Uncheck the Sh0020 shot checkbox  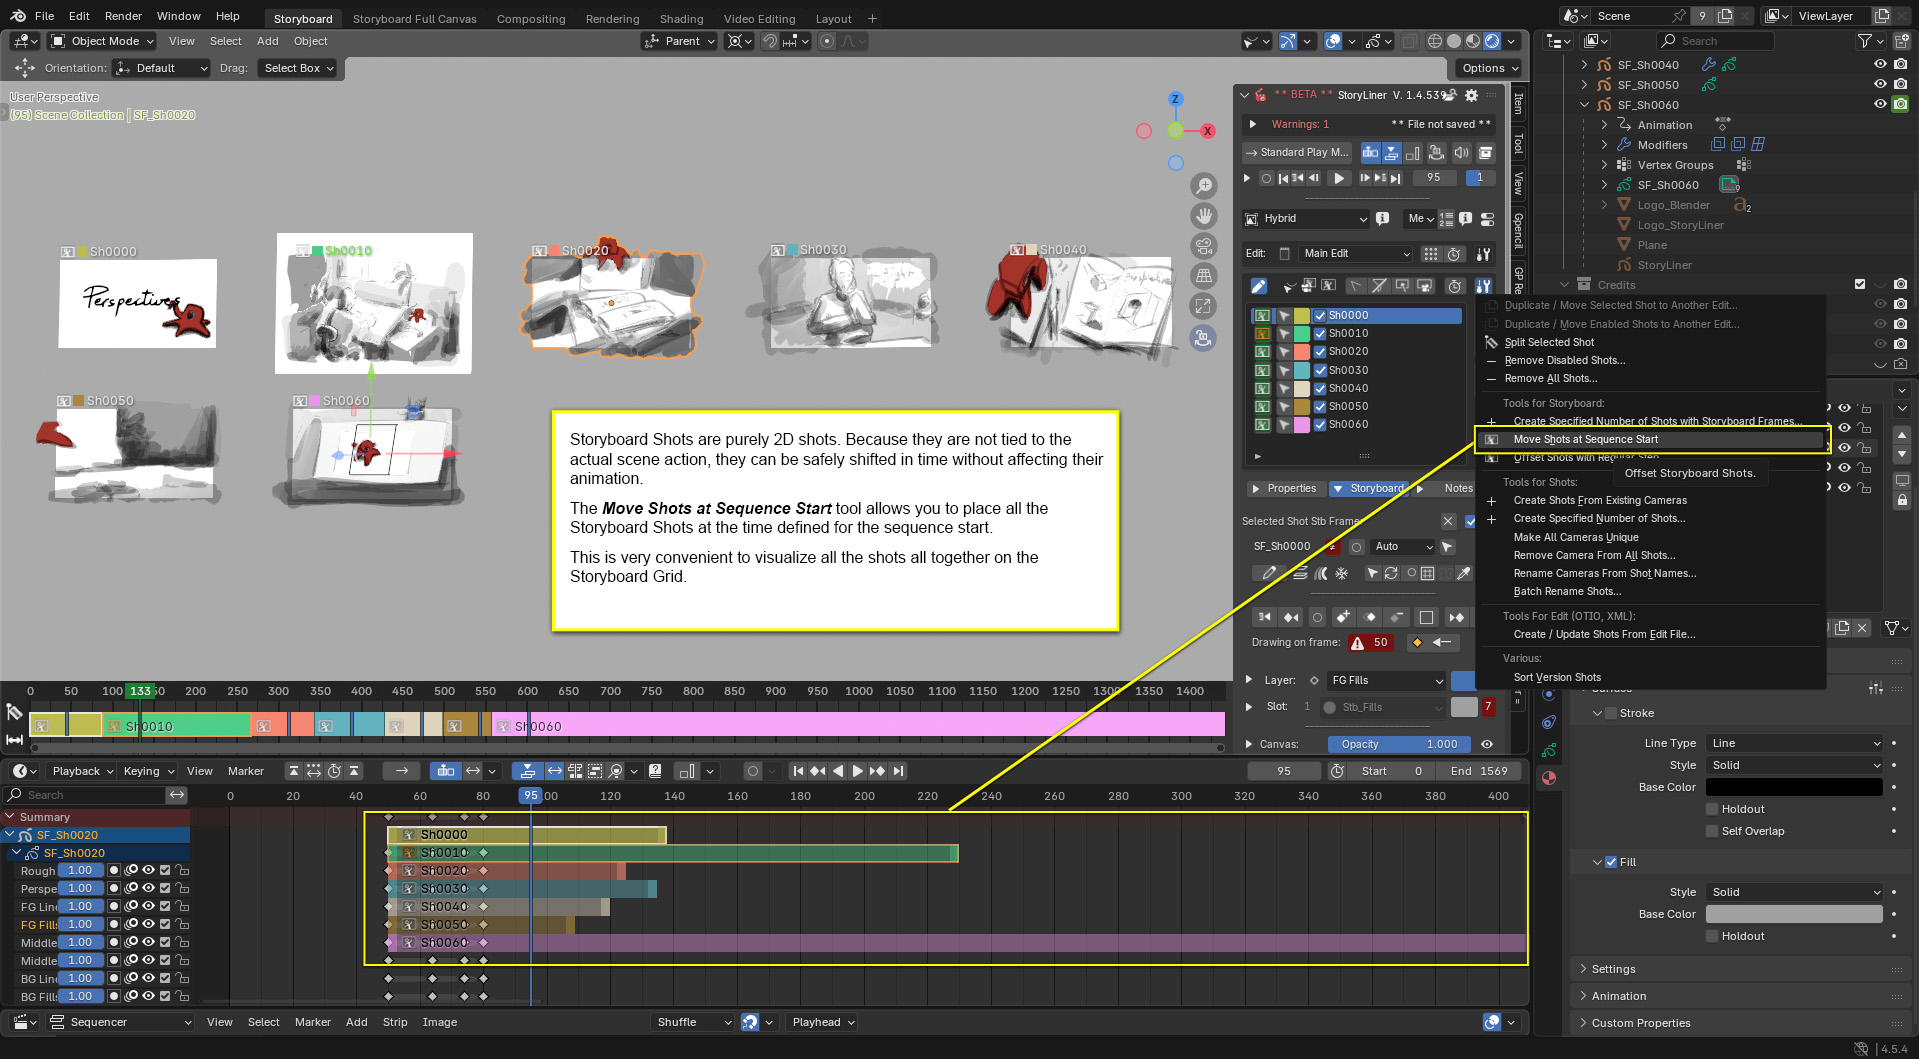(x=1320, y=352)
